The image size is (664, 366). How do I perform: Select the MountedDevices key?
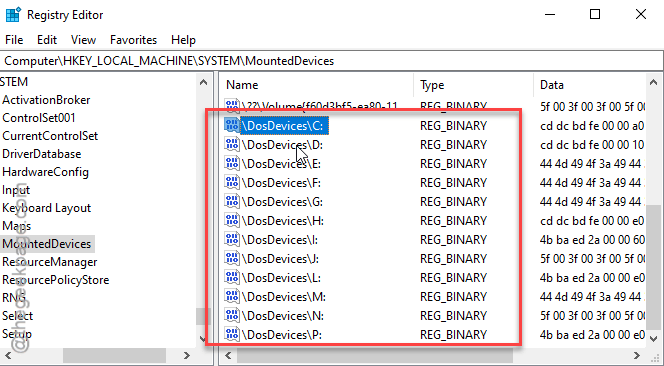pos(47,244)
